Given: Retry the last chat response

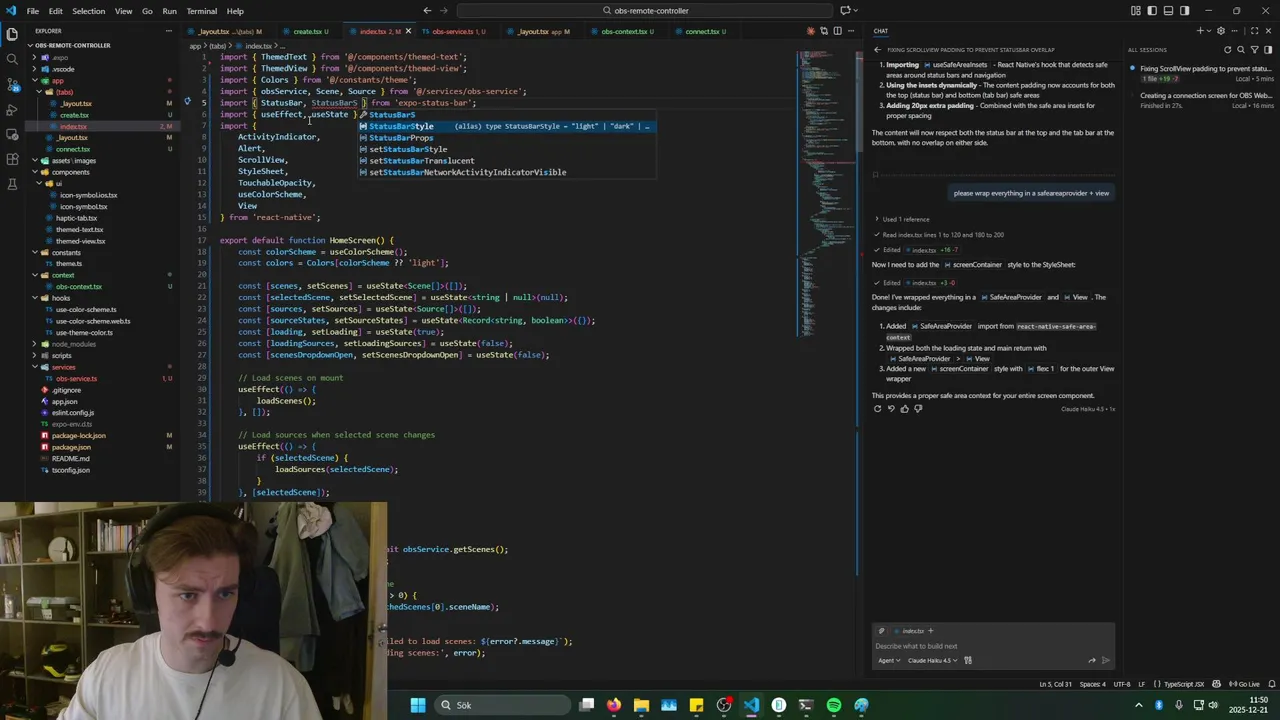Looking at the screenshot, I should (x=878, y=408).
